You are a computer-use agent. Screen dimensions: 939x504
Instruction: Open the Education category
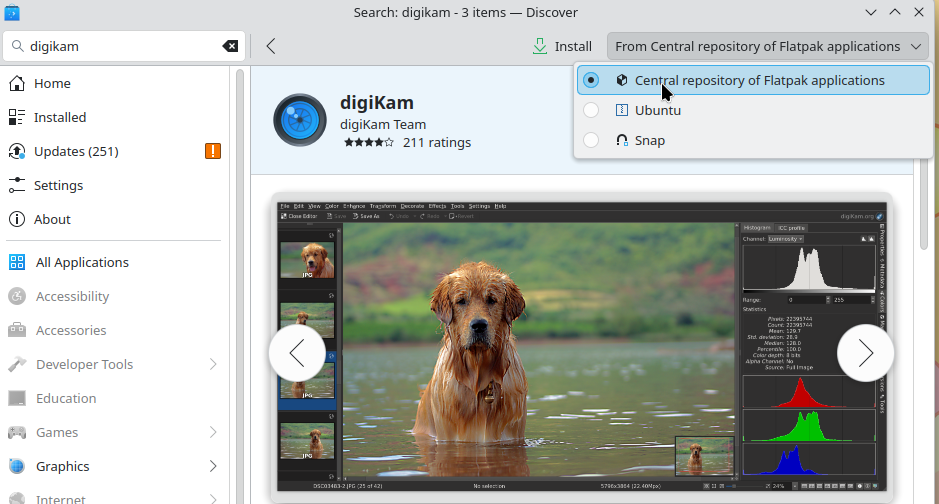pos(114,399)
